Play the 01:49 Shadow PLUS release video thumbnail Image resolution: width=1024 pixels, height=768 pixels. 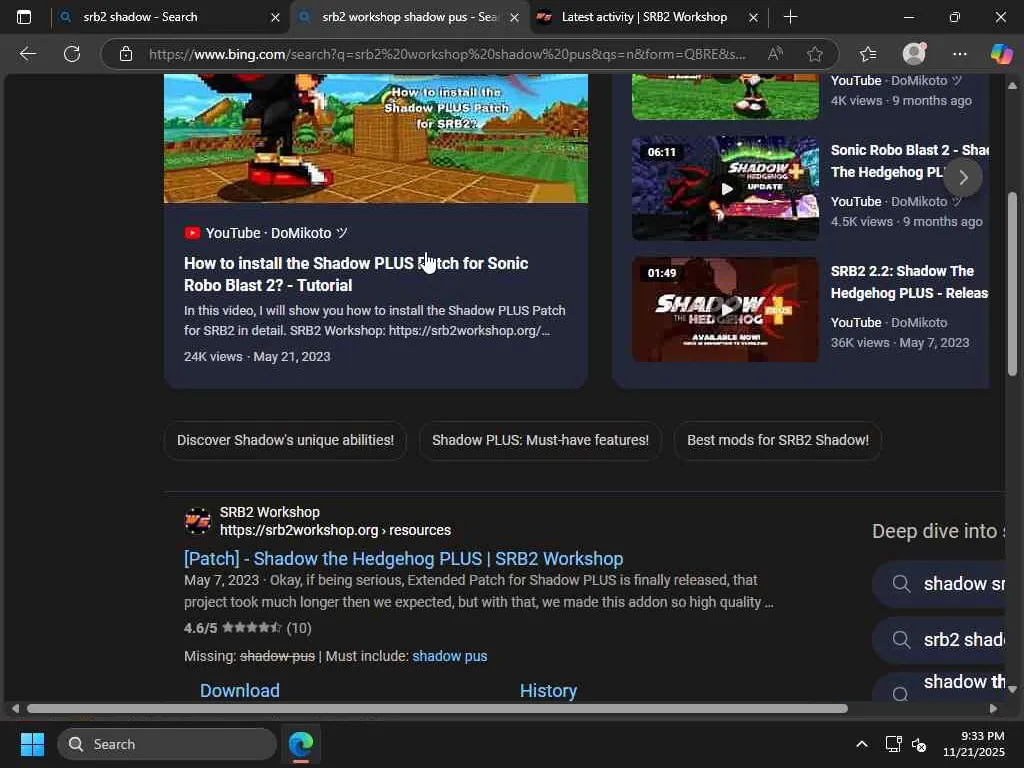[x=725, y=310]
